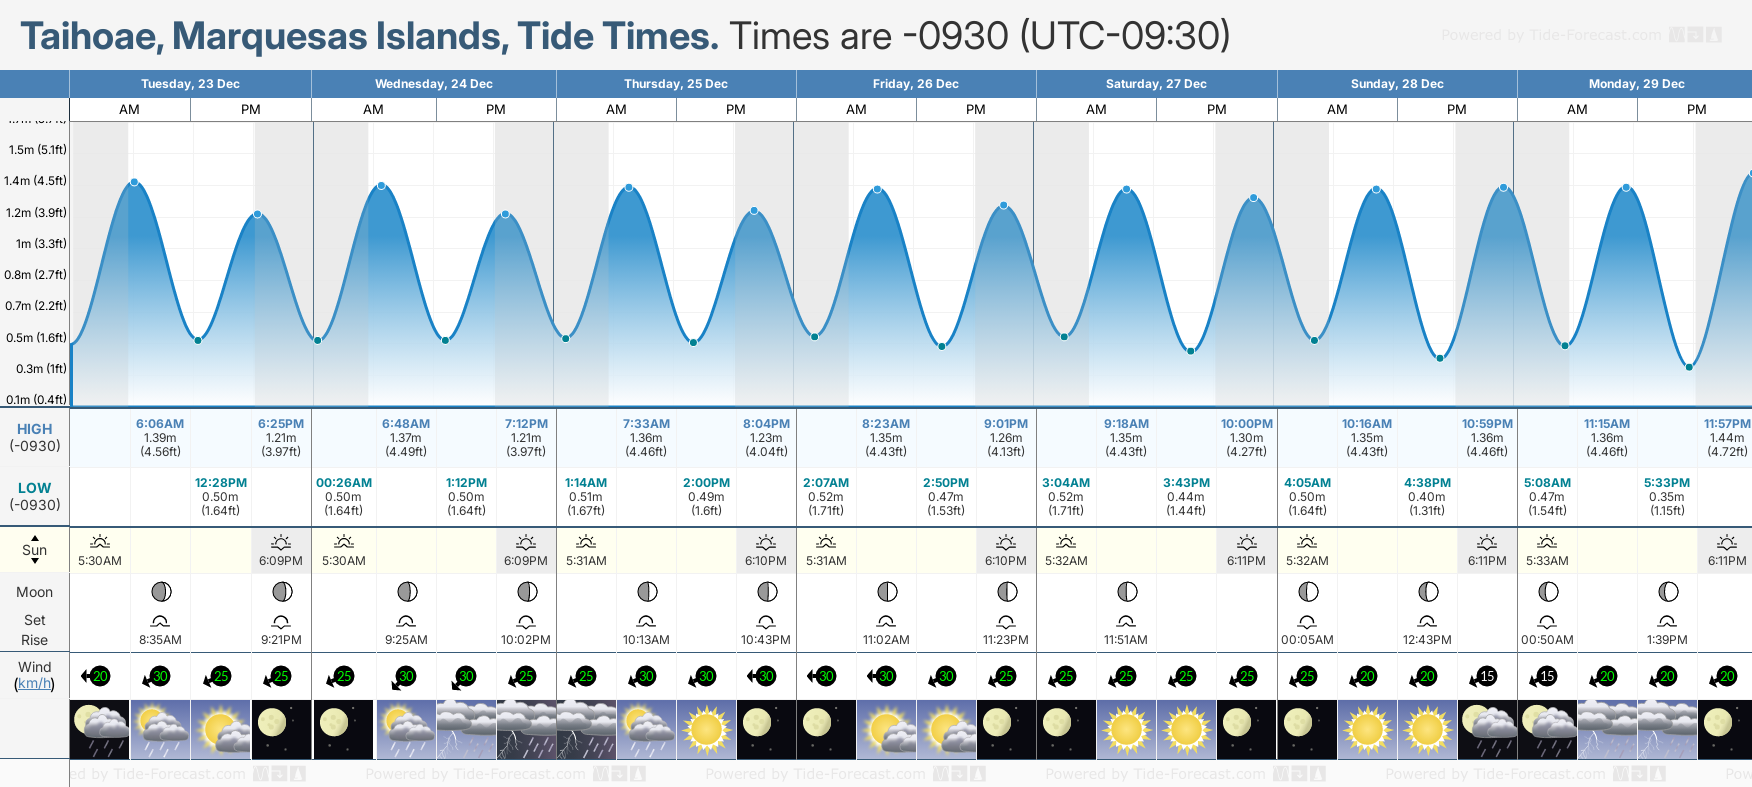Click the Tuesday 6:06AM high tide point
This screenshot has height=787, width=1752.
(x=134, y=182)
